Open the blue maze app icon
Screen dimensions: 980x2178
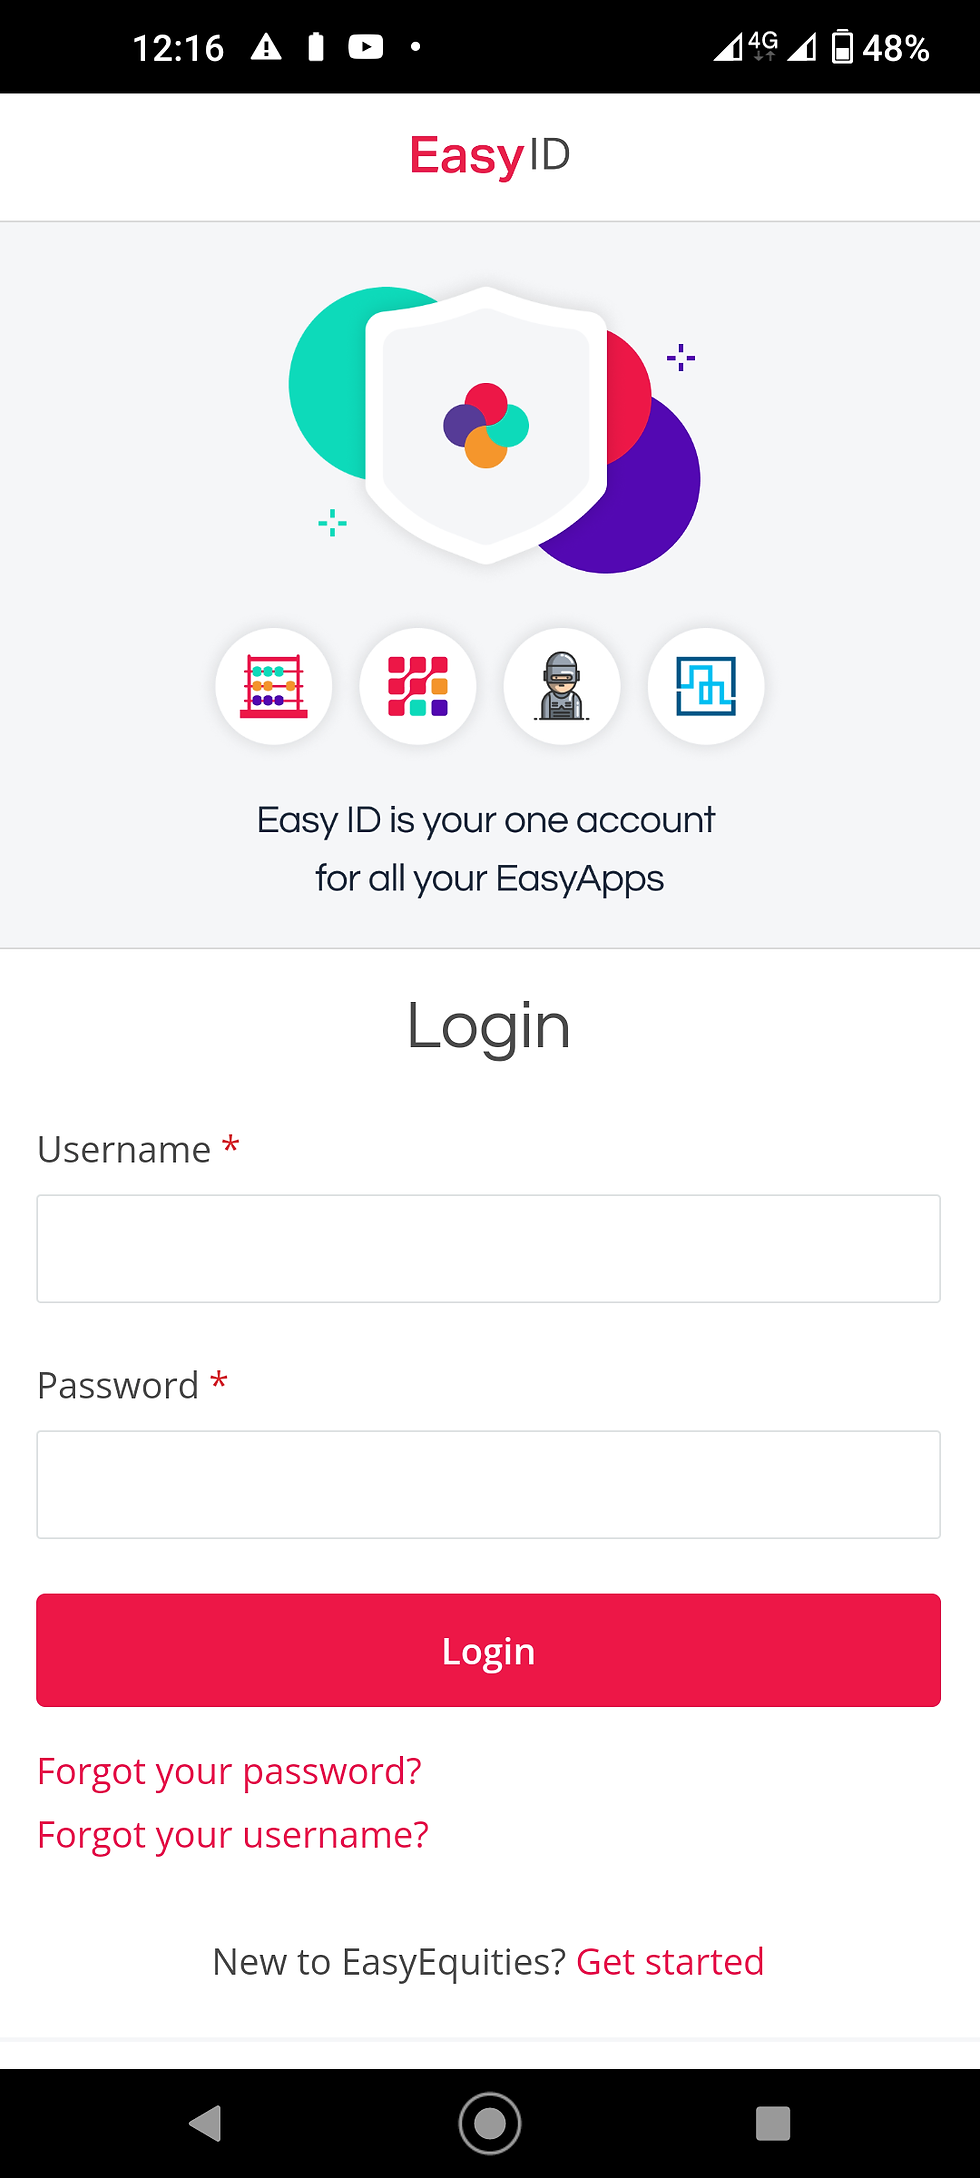click(706, 686)
